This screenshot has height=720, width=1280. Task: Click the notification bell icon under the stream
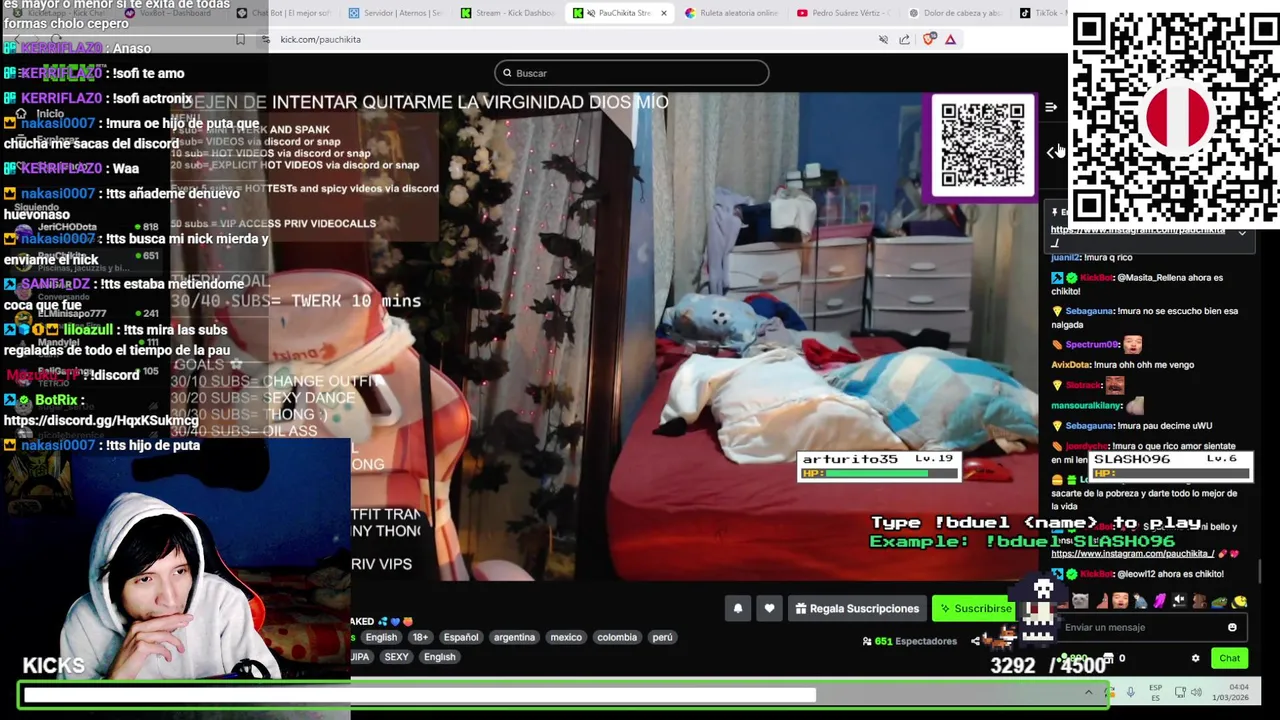click(x=738, y=608)
